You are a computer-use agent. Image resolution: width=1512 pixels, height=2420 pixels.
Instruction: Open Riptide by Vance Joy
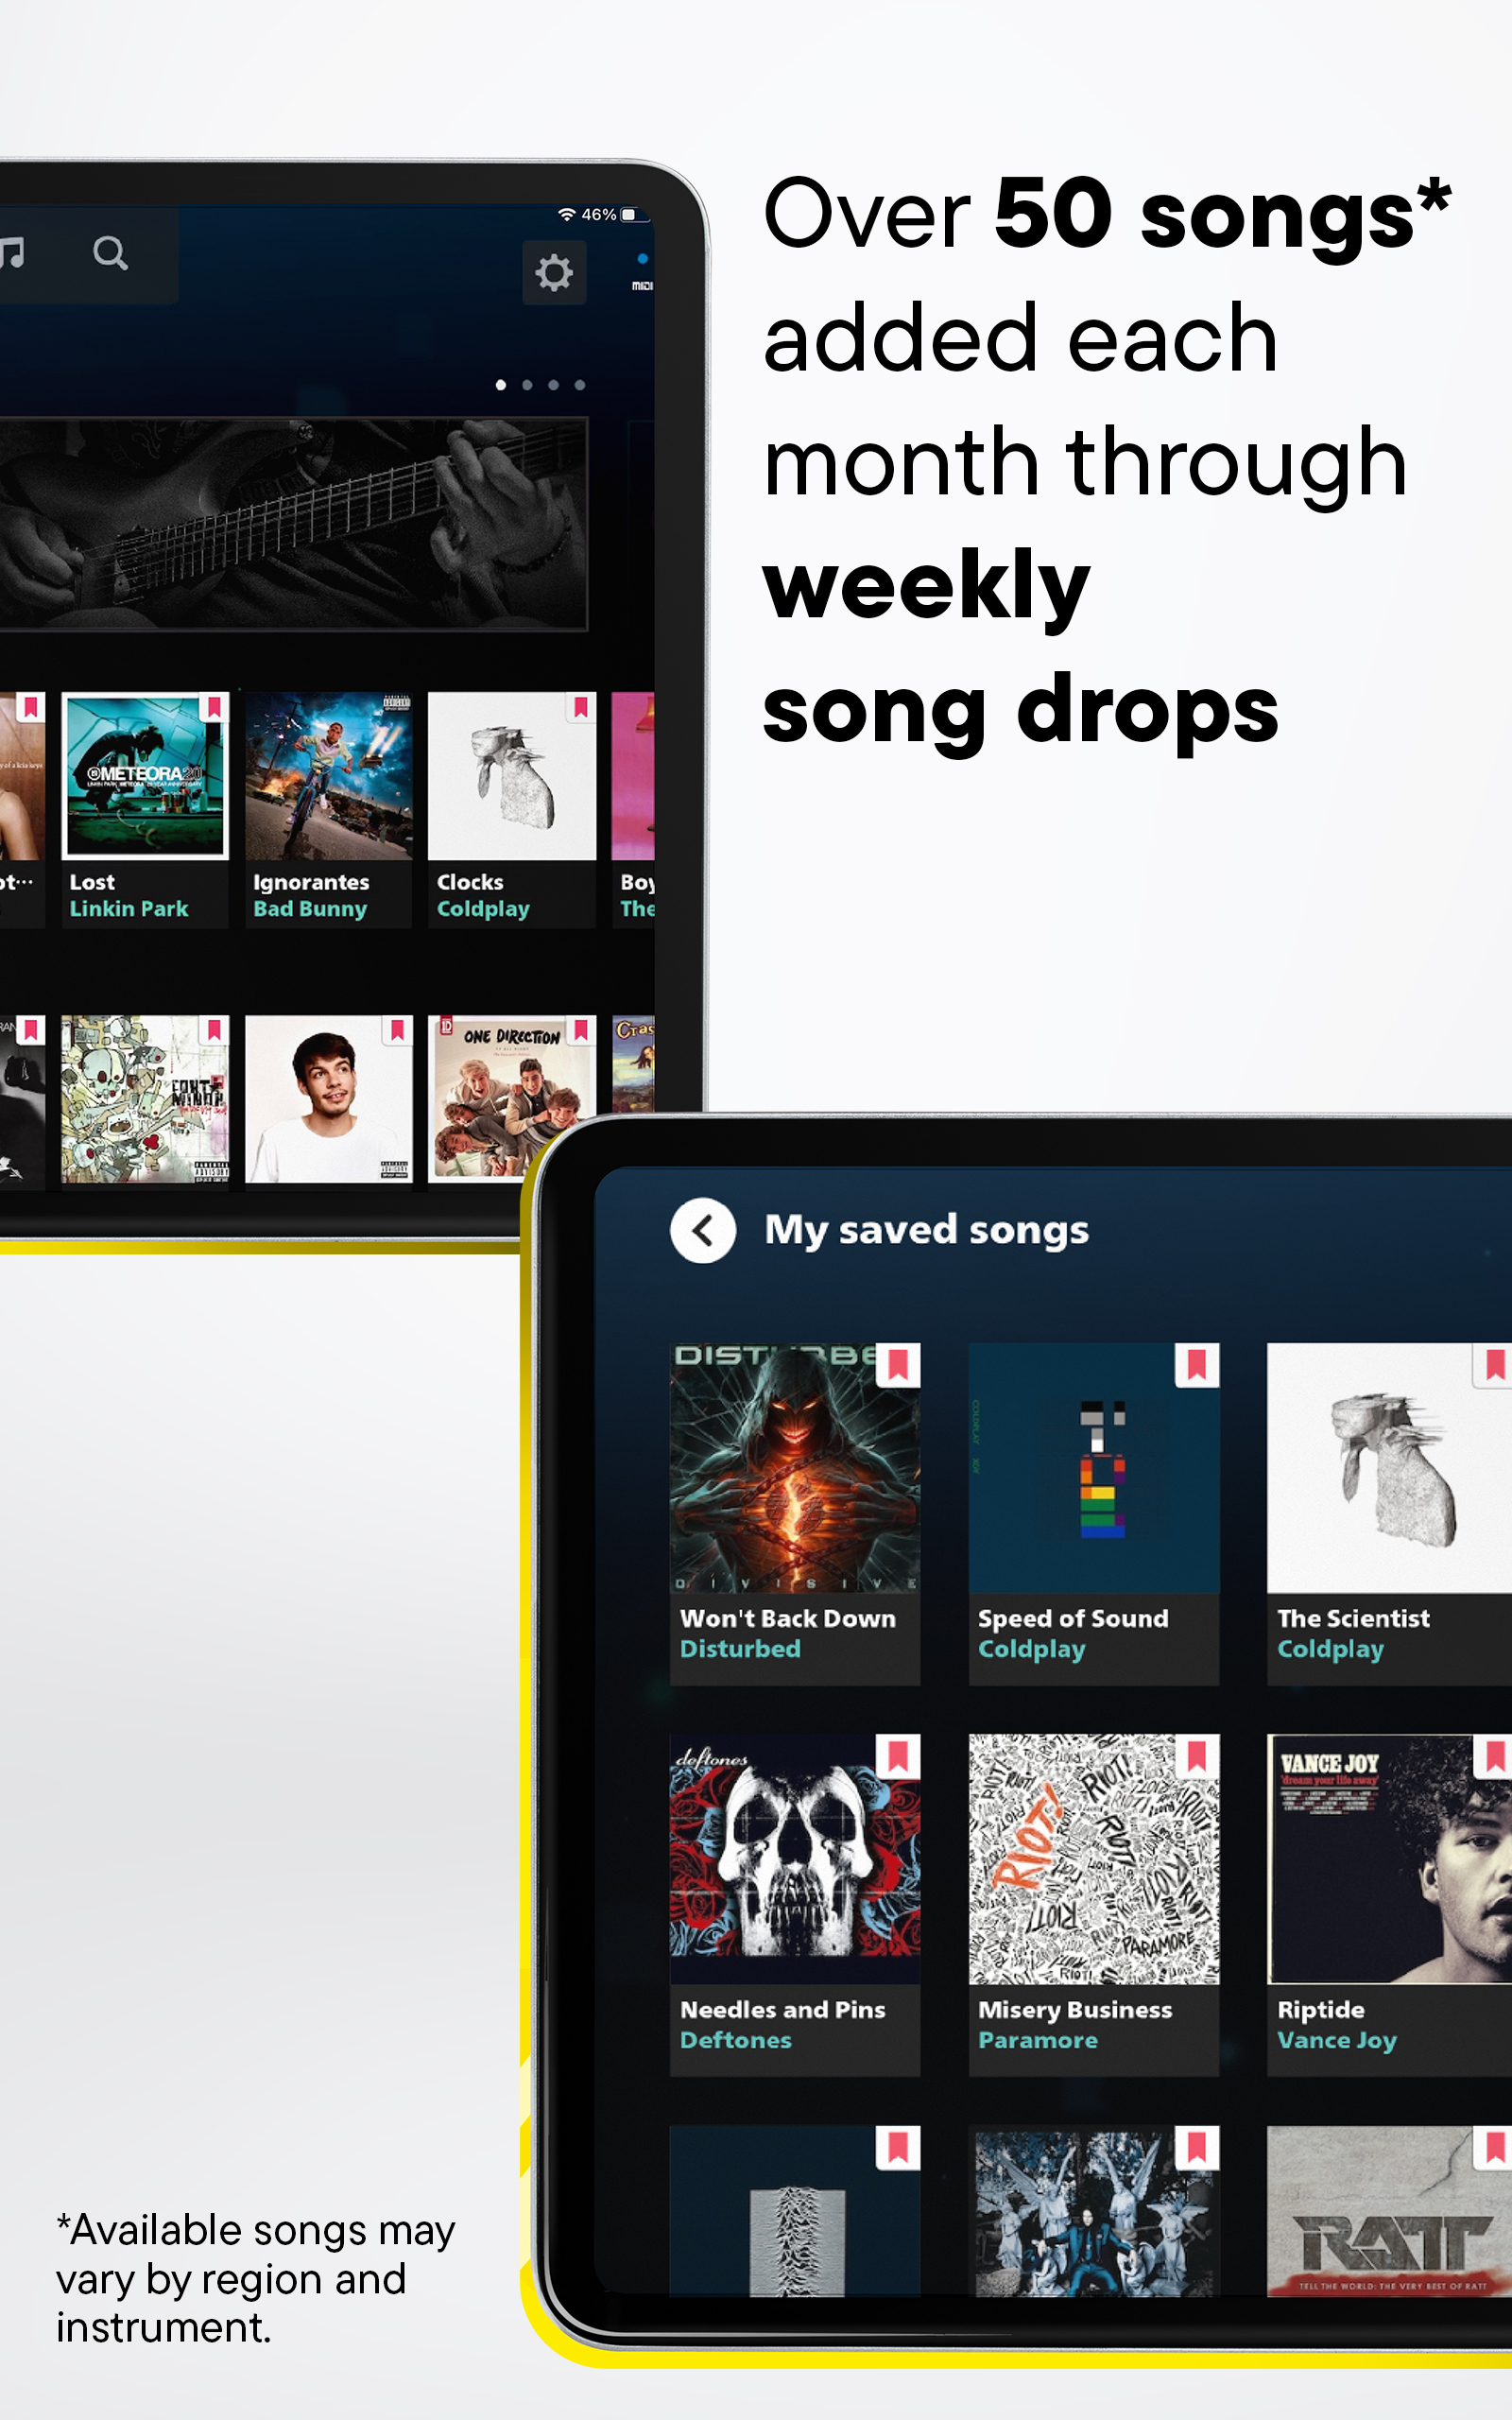pyautogui.click(x=1389, y=1904)
